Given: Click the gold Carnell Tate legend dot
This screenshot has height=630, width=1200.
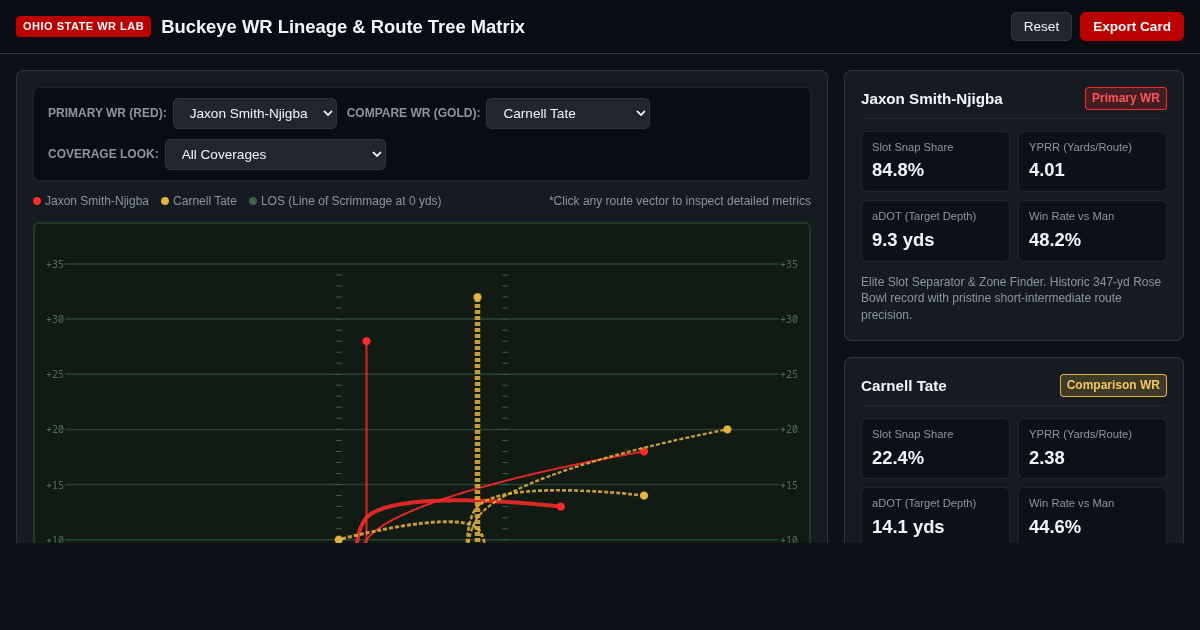Looking at the screenshot, I should (165, 201).
